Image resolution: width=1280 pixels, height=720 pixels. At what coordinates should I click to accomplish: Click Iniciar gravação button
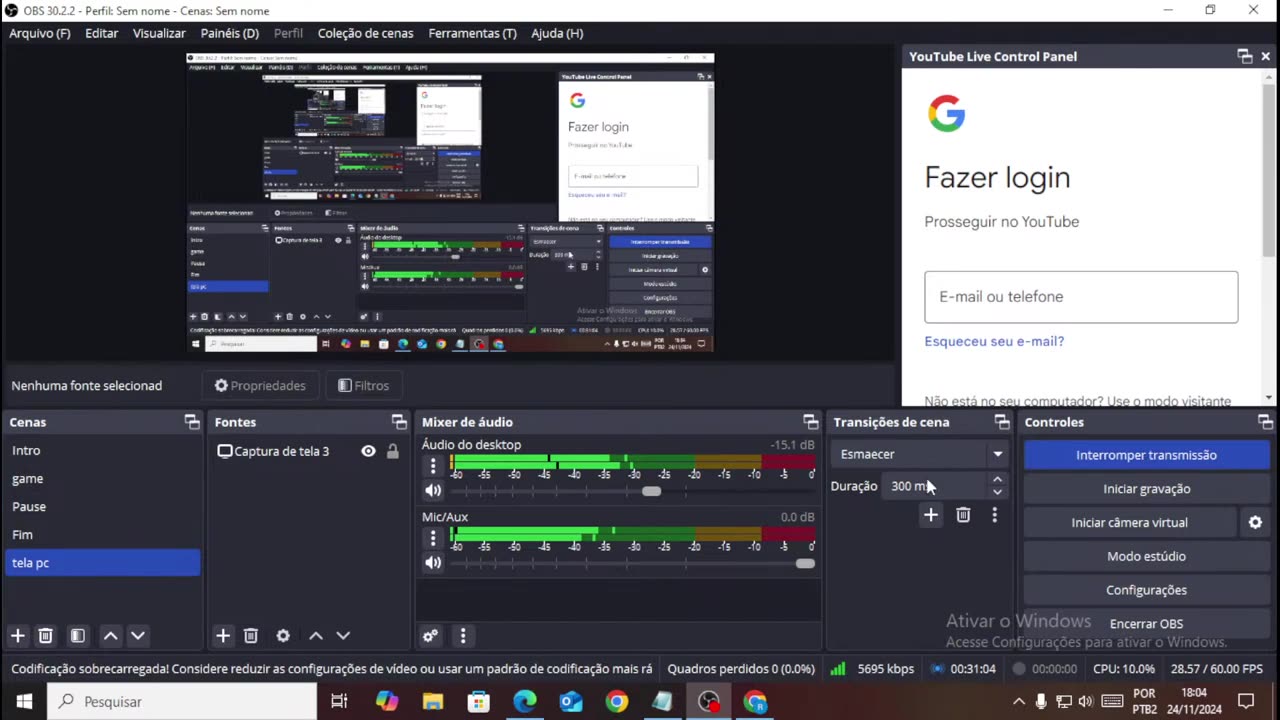1146,489
